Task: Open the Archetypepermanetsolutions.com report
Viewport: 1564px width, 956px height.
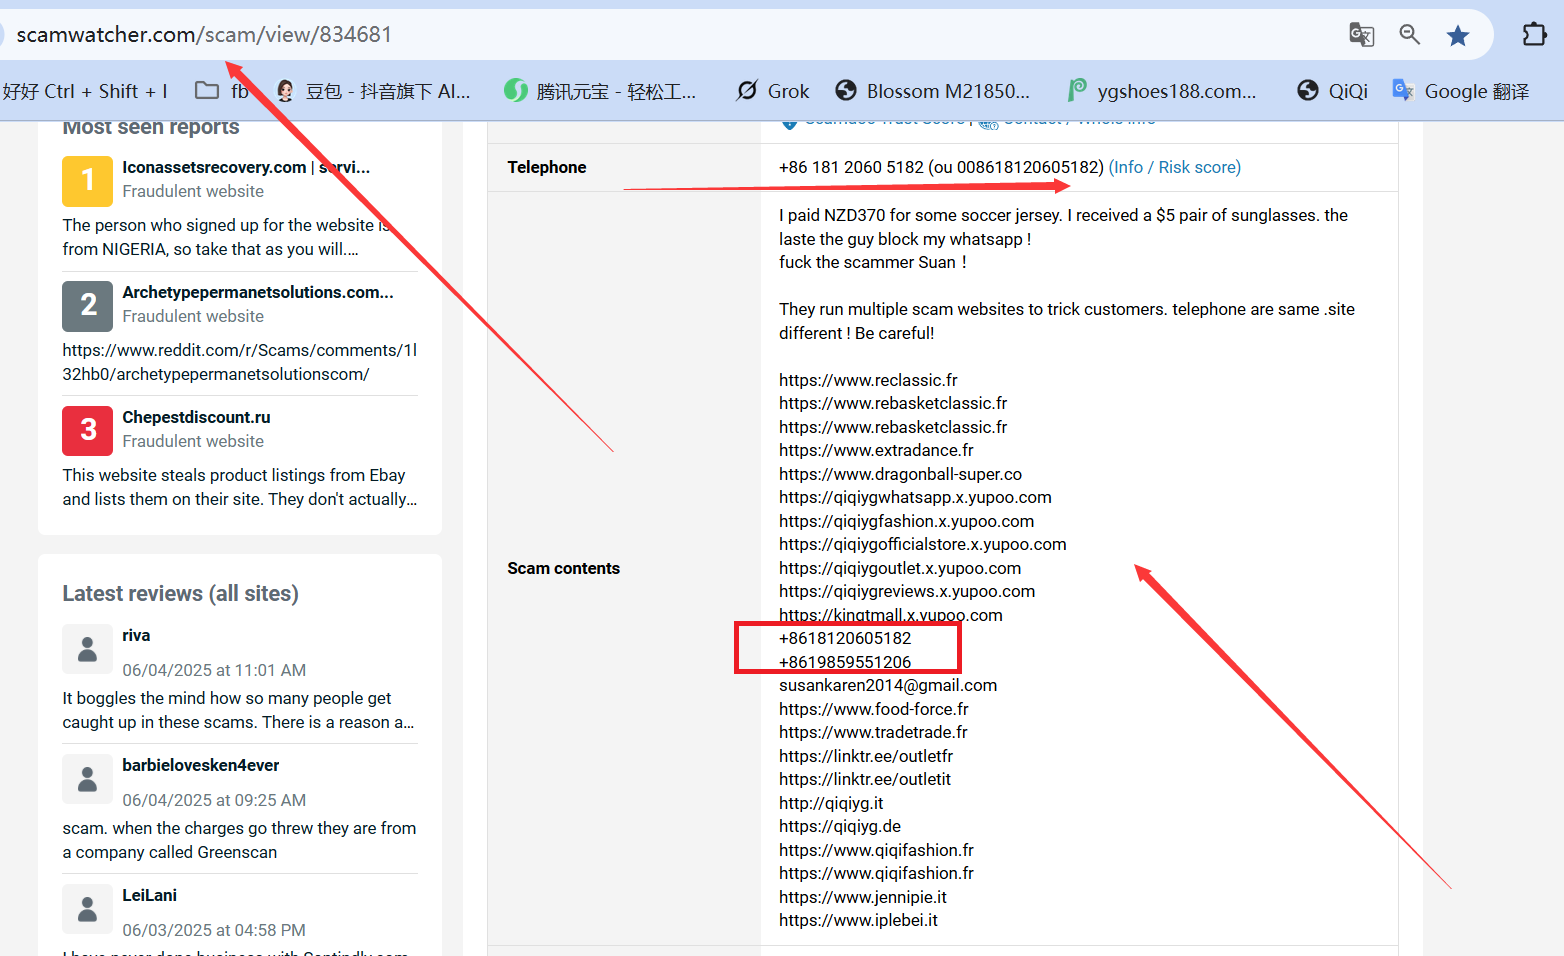Action: click(x=258, y=292)
